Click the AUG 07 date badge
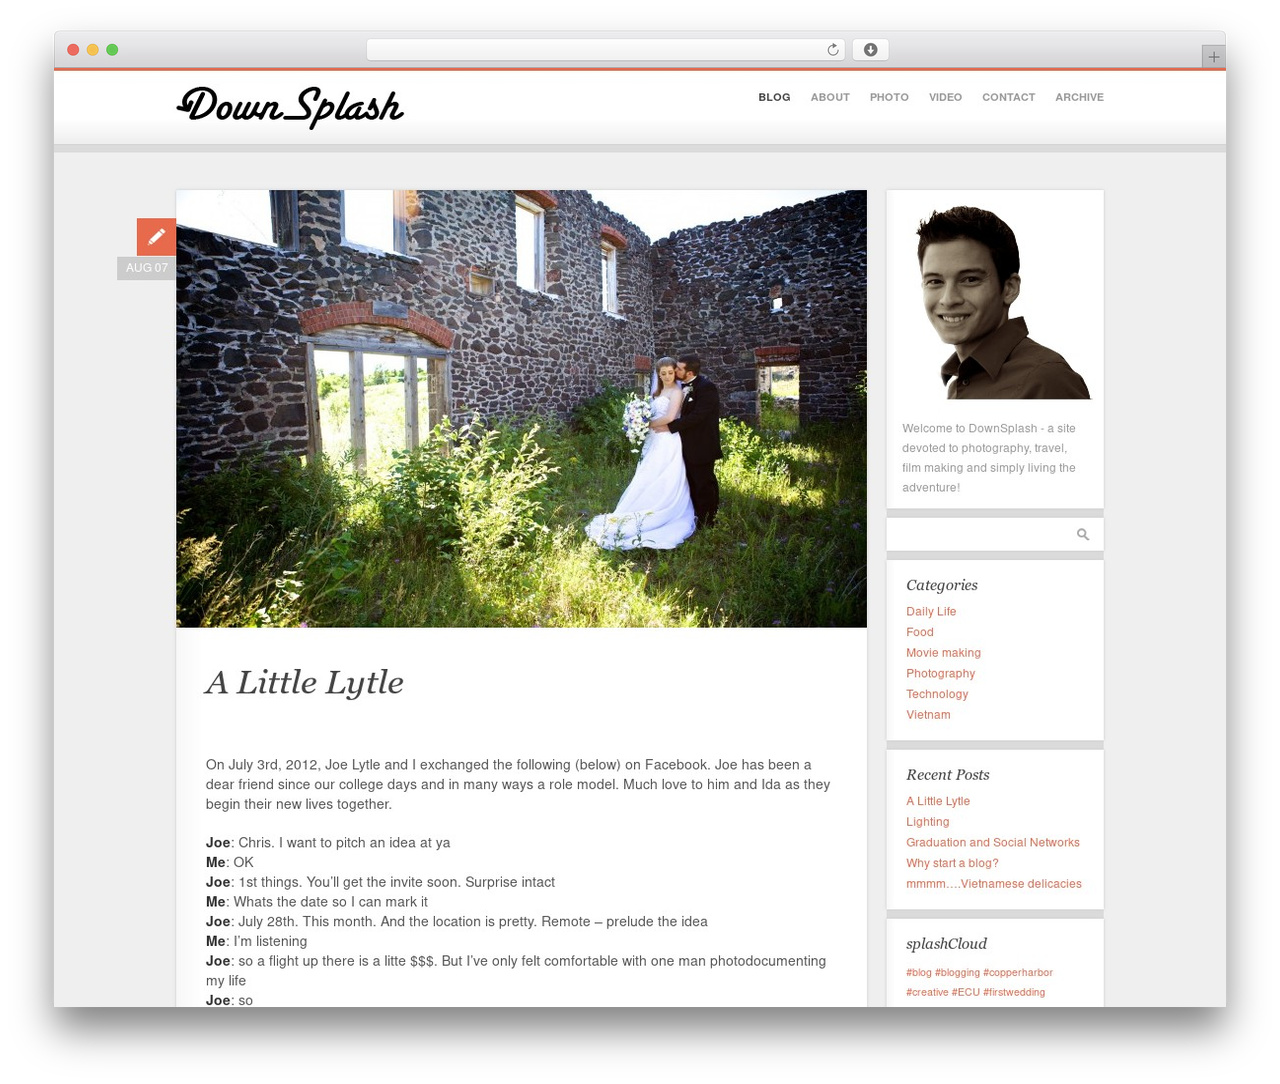1280x1084 pixels. click(147, 268)
